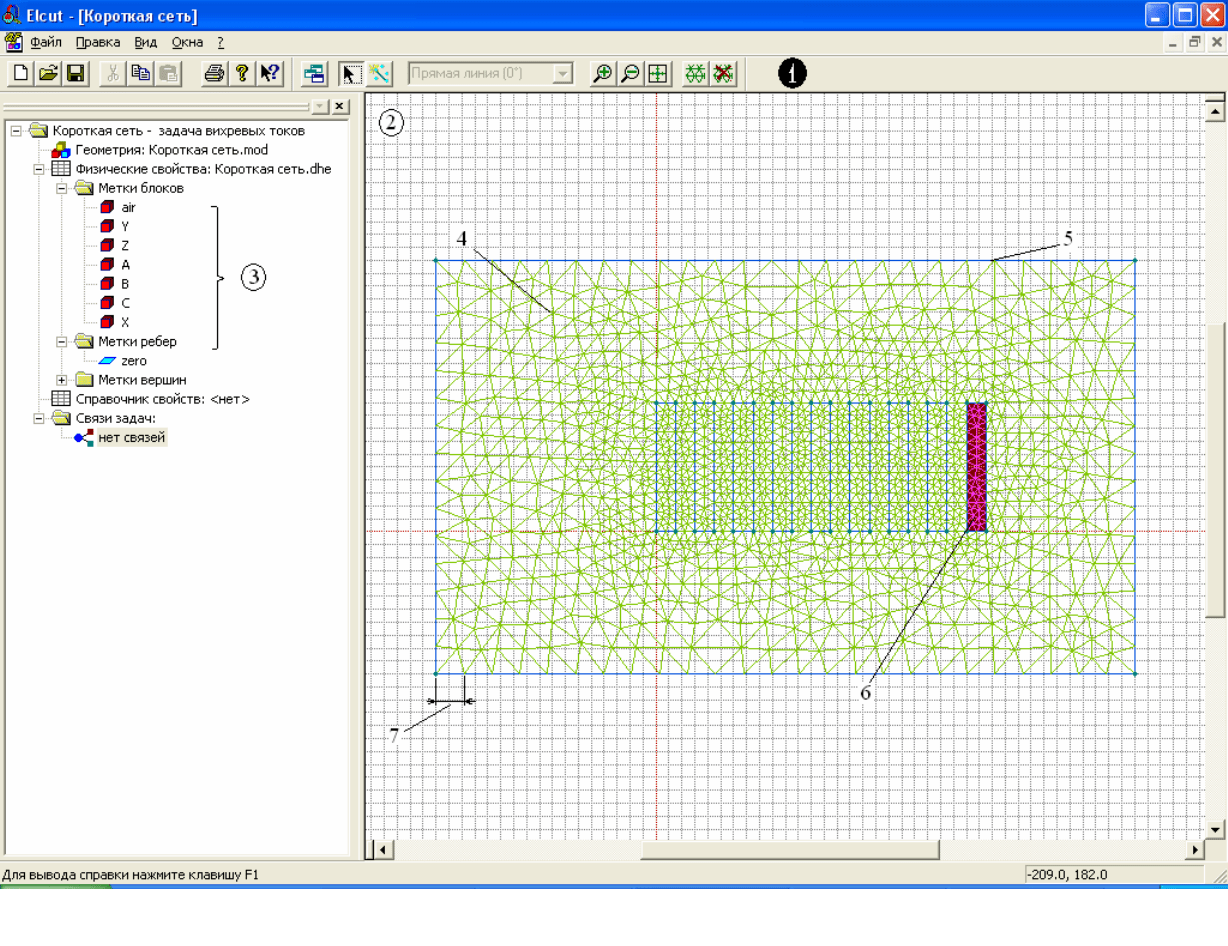Click the Cut scissors icon

[x=113, y=73]
